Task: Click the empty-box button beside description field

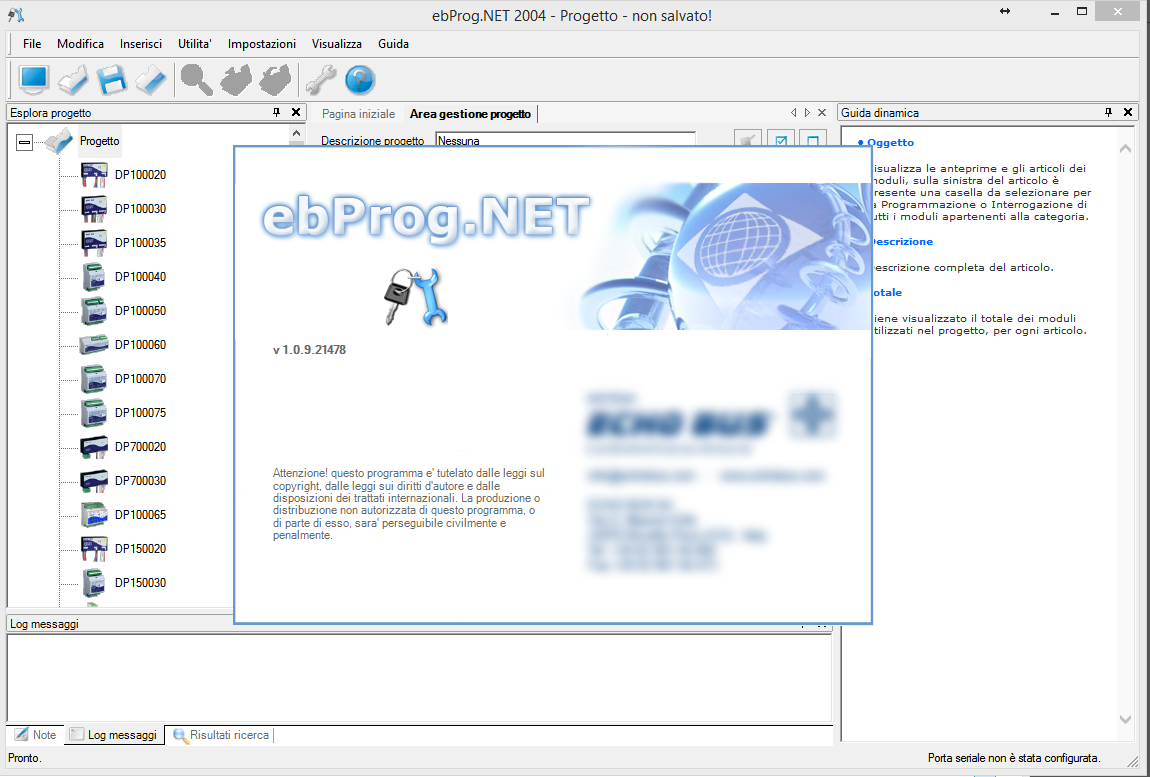Action: coord(813,138)
